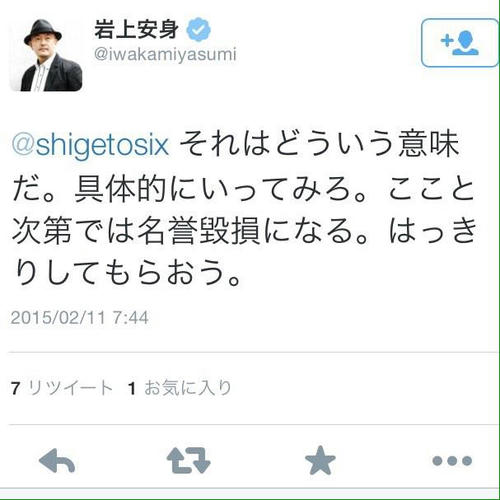Open the @shigetosix mention link
The width and height of the screenshot is (500, 500).
90,145
